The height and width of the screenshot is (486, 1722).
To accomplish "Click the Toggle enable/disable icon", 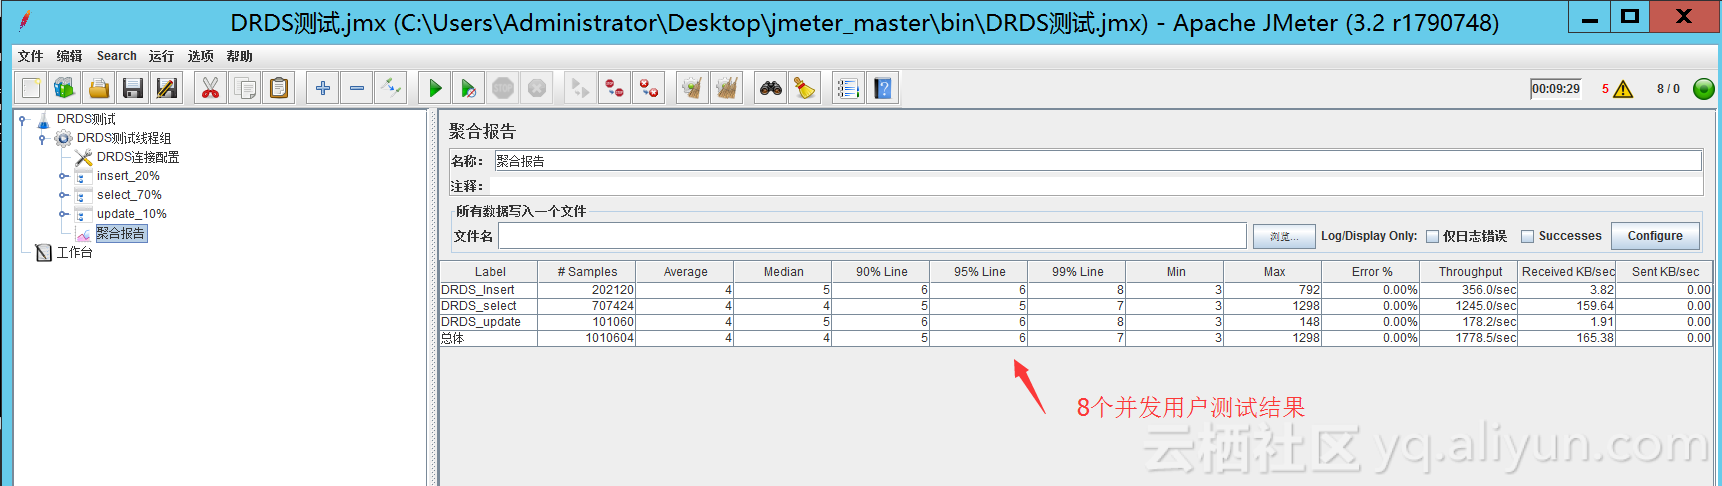I will coord(391,88).
